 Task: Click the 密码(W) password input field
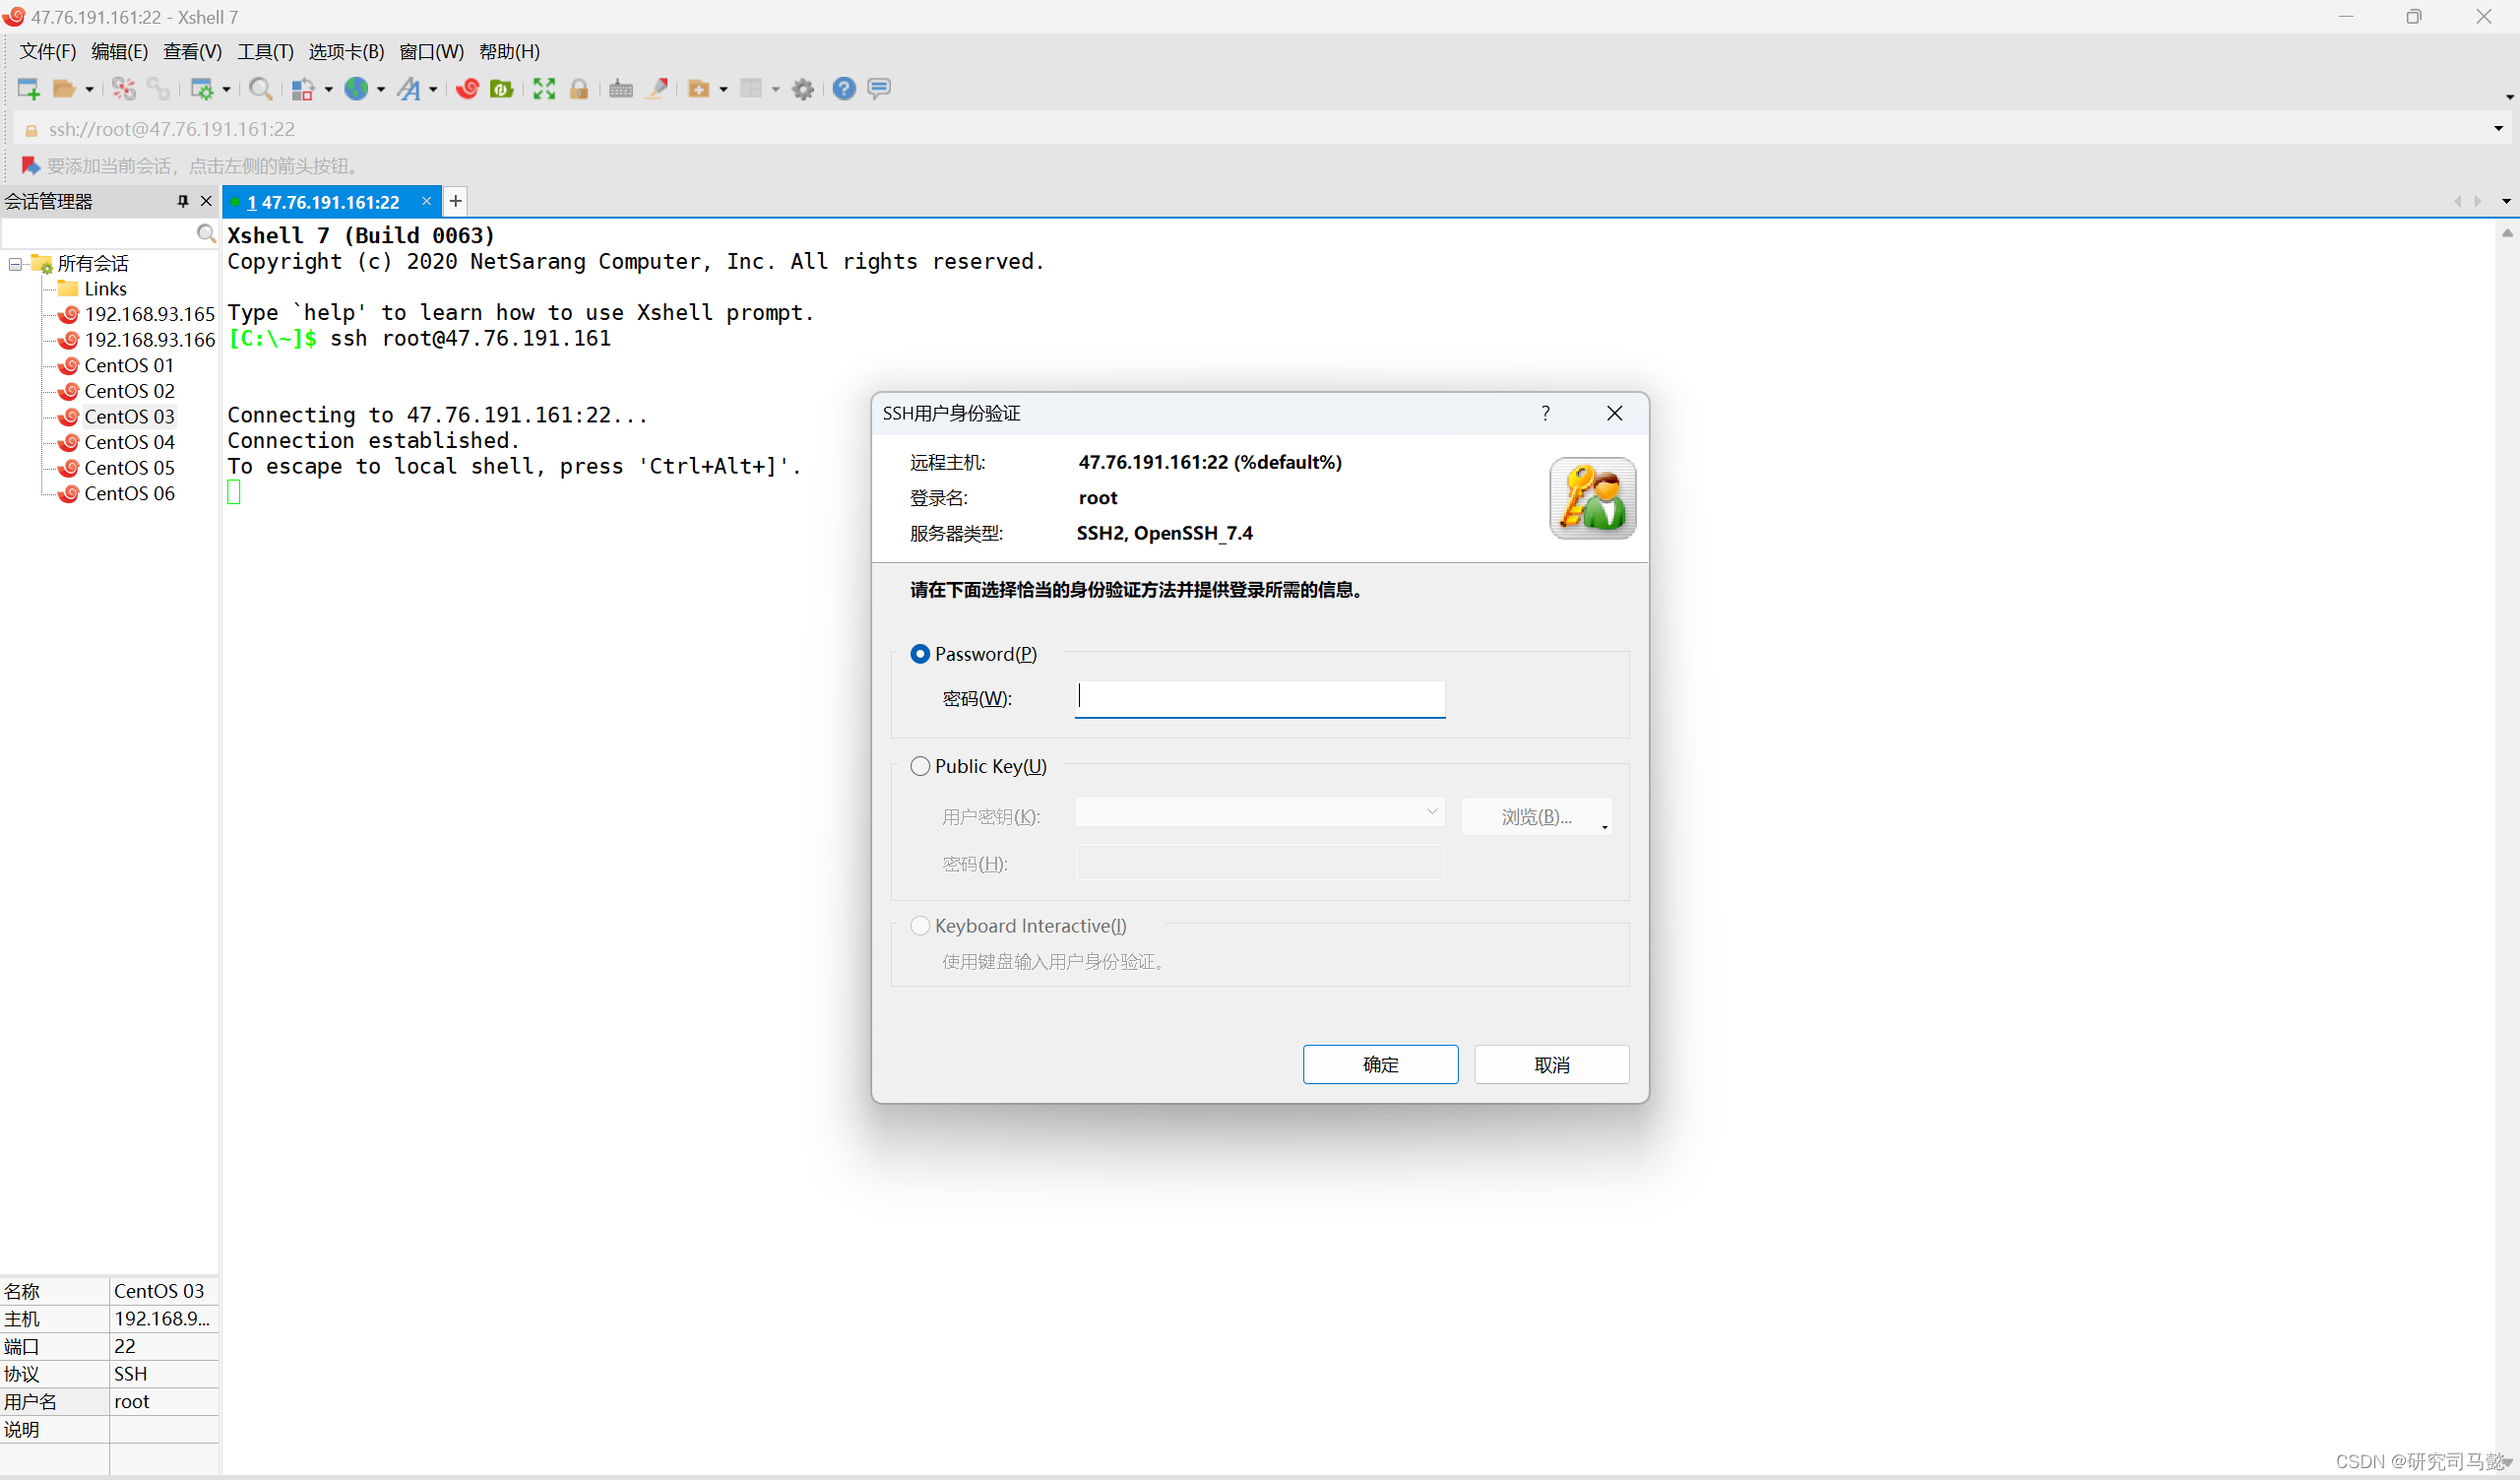1260,699
